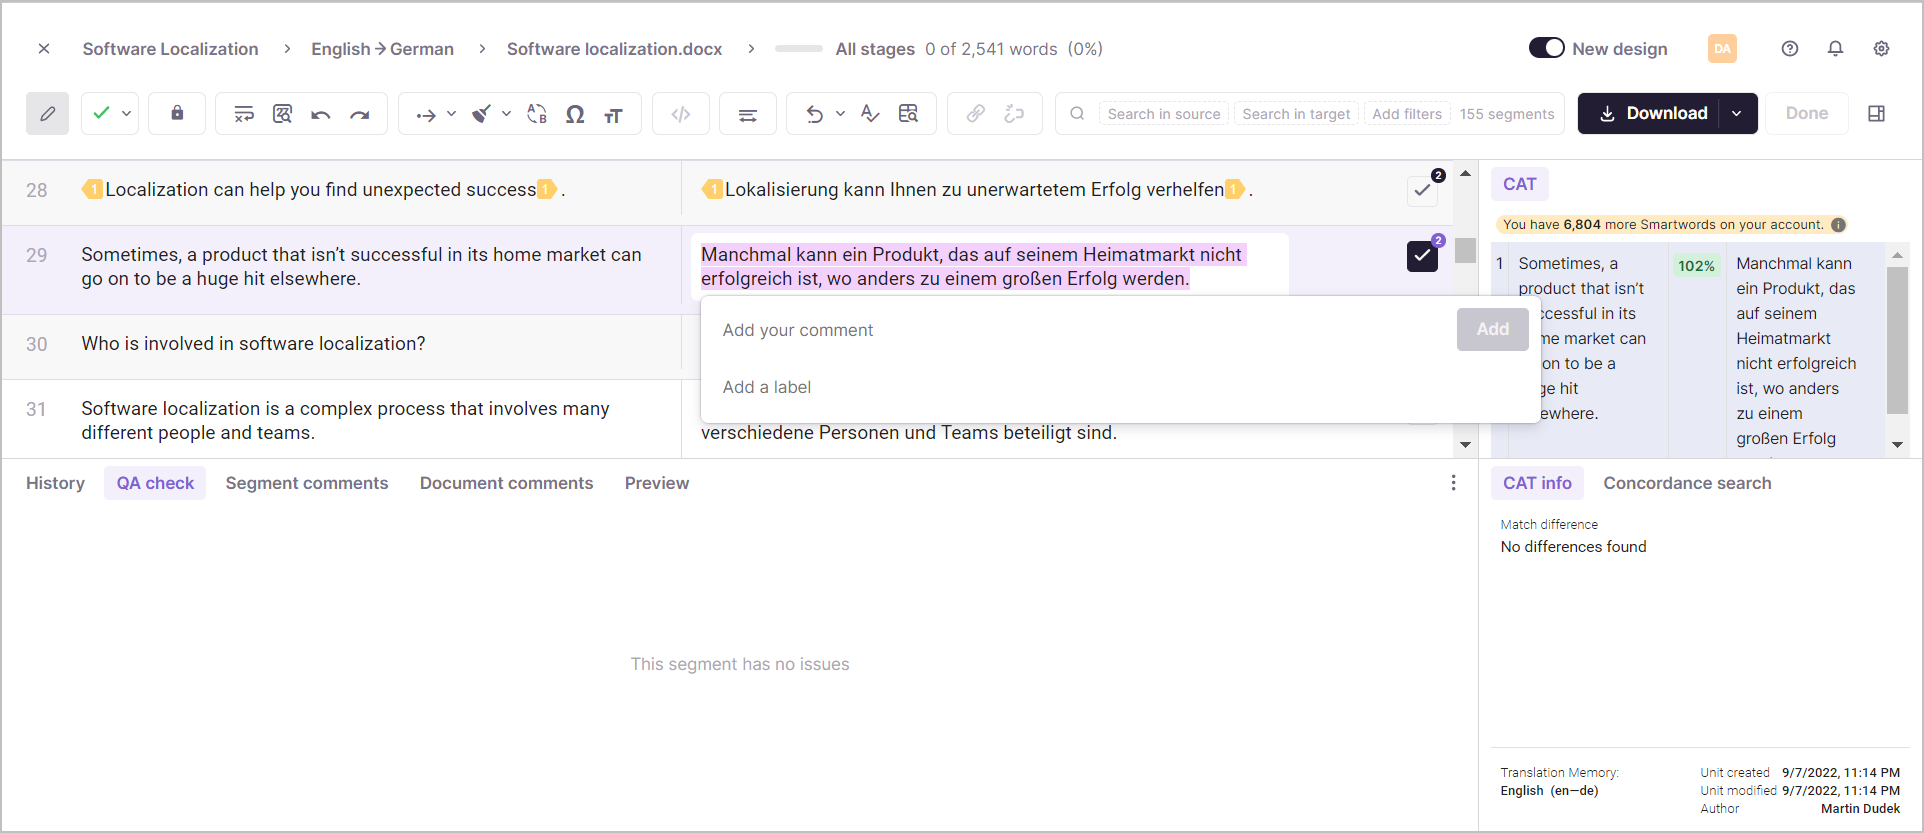Click the find and replace icon
Image resolution: width=1924 pixels, height=833 pixels.
(x=244, y=114)
